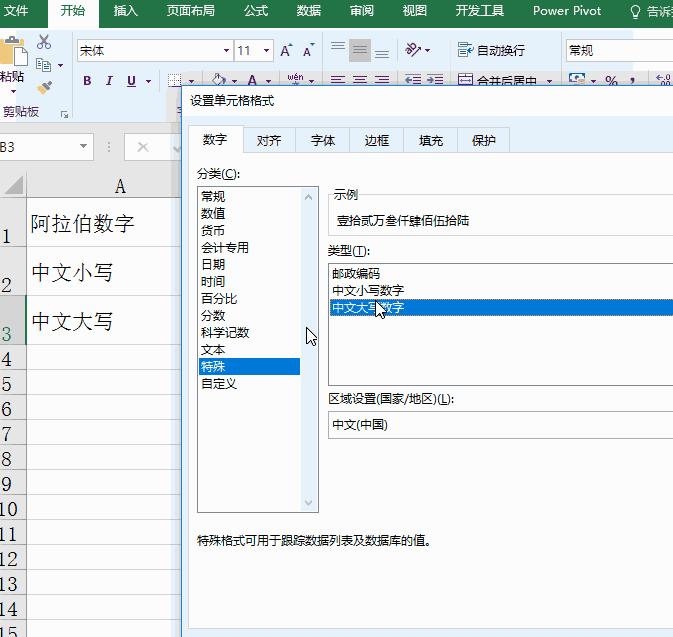The image size is (673, 637).
Task: Select 常规 in category list
Action: [249, 197]
